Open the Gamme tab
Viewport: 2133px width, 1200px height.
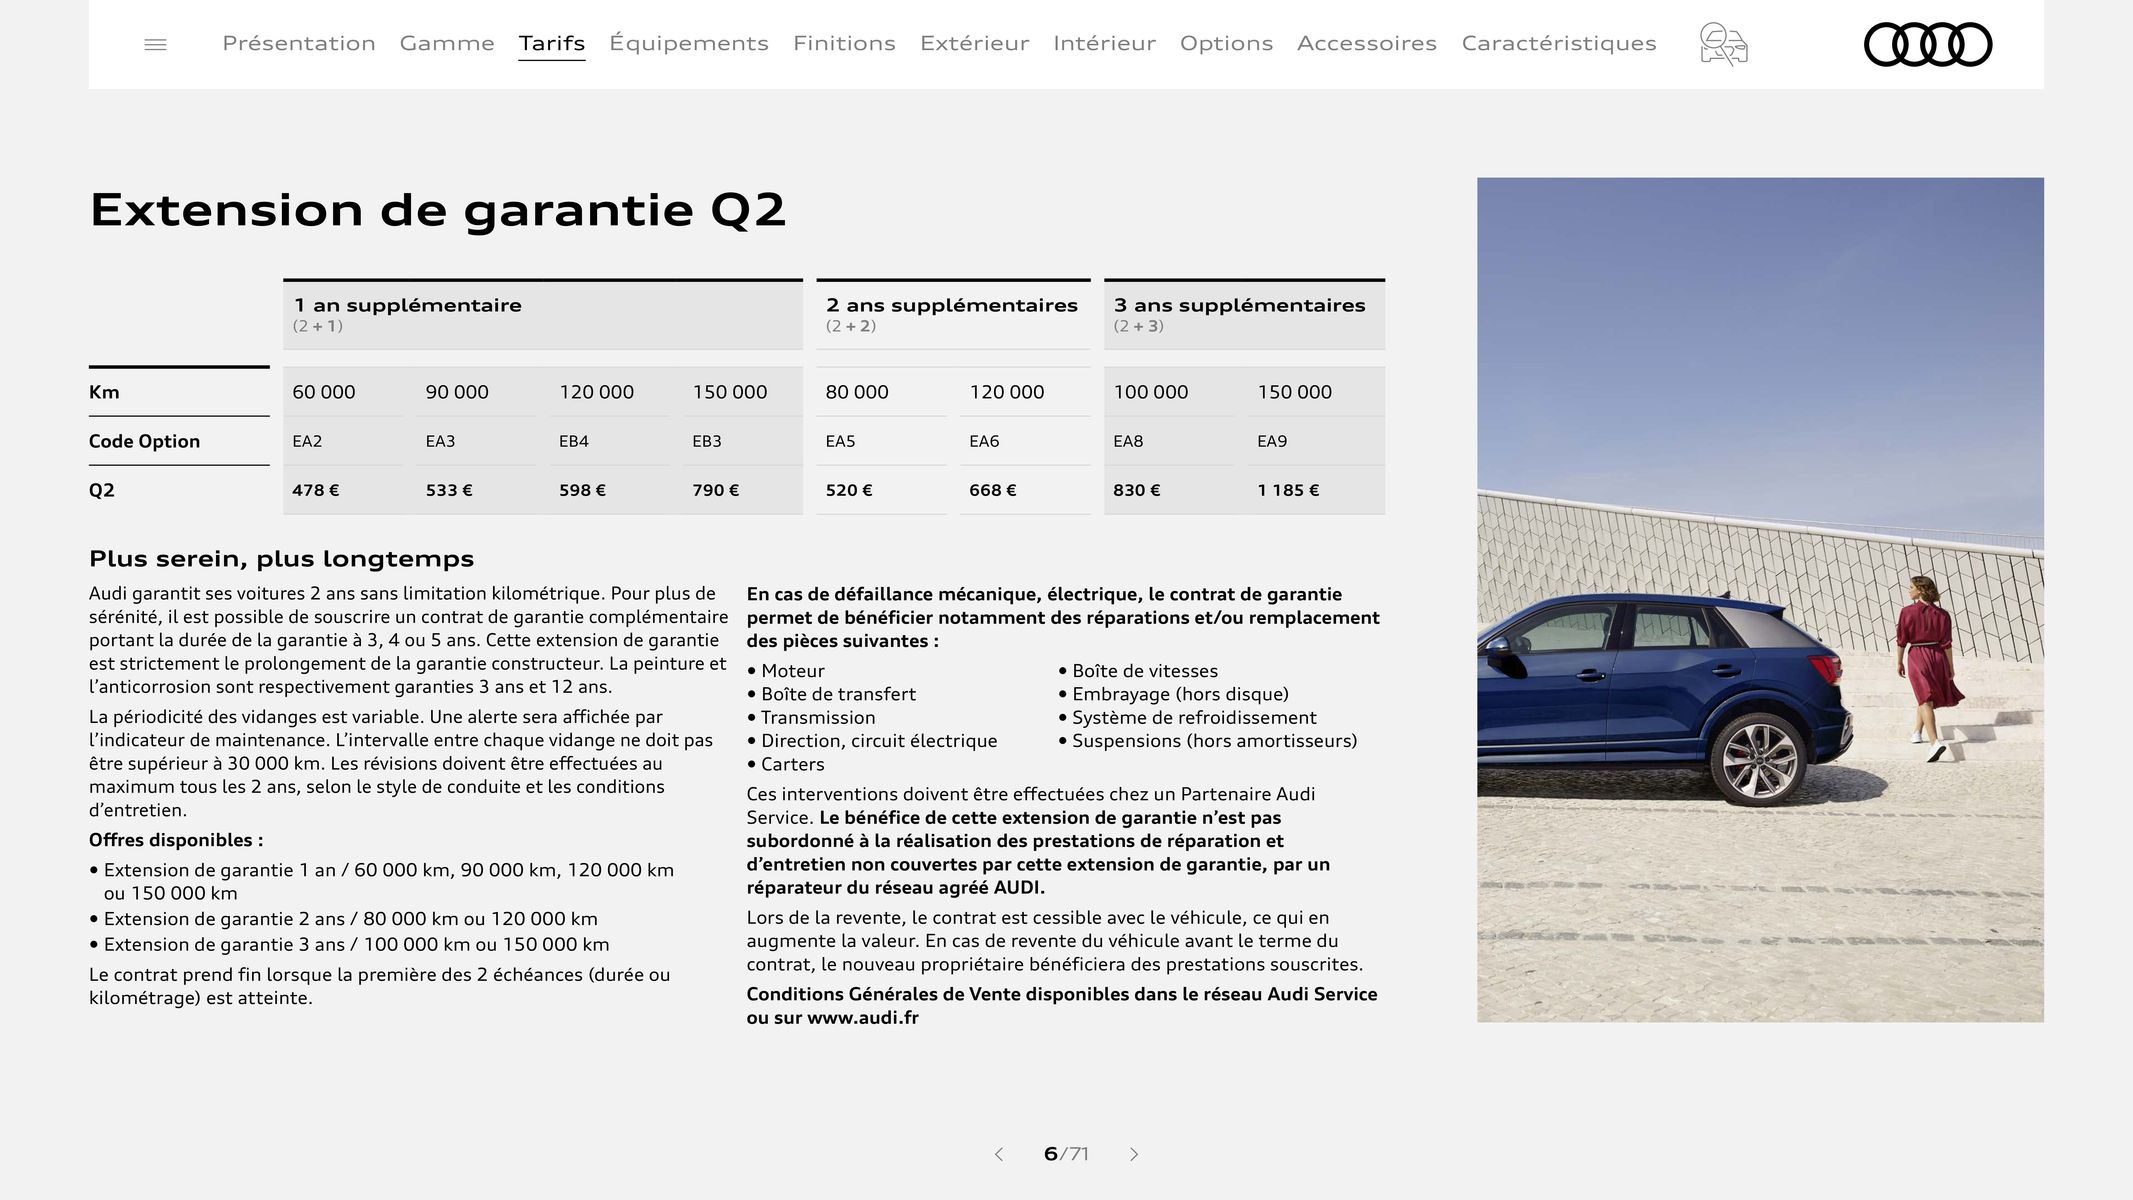[447, 43]
